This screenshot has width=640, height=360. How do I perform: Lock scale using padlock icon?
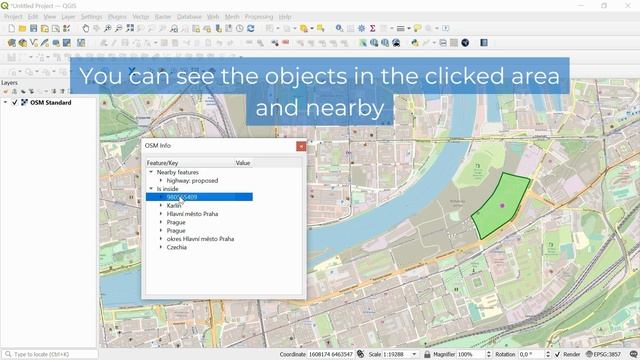(427, 354)
